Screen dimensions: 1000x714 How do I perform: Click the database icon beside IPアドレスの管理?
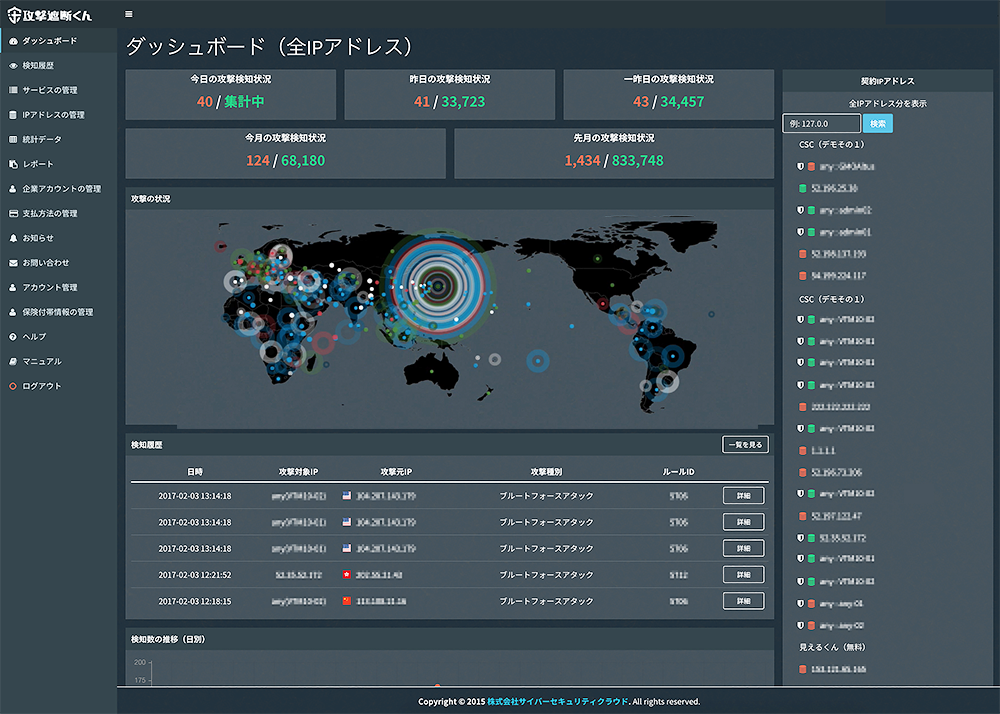[x=12, y=115]
